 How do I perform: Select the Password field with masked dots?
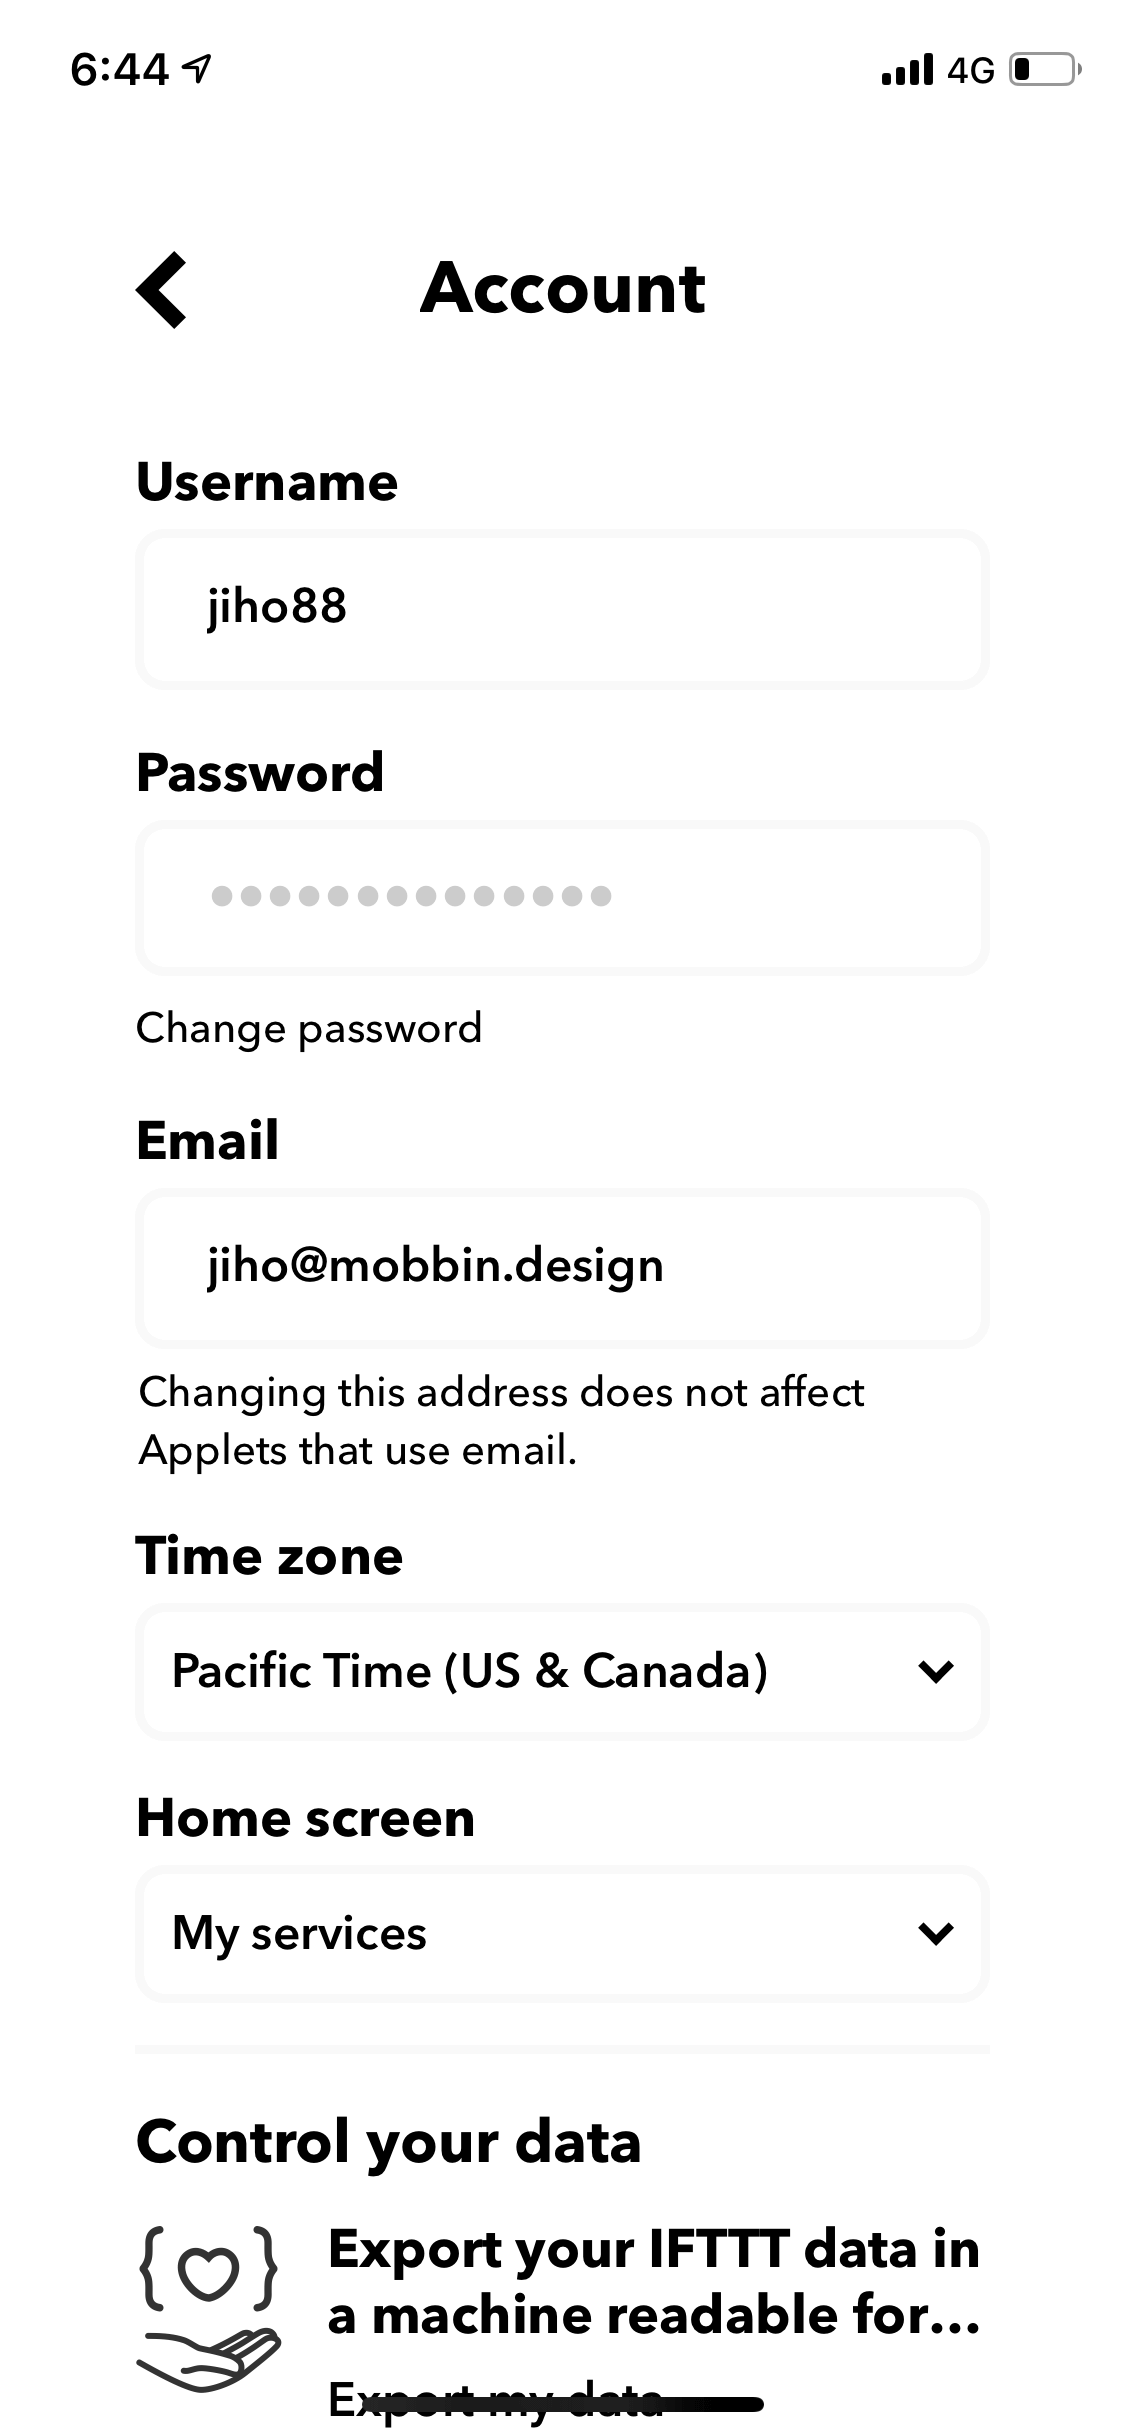(x=562, y=897)
